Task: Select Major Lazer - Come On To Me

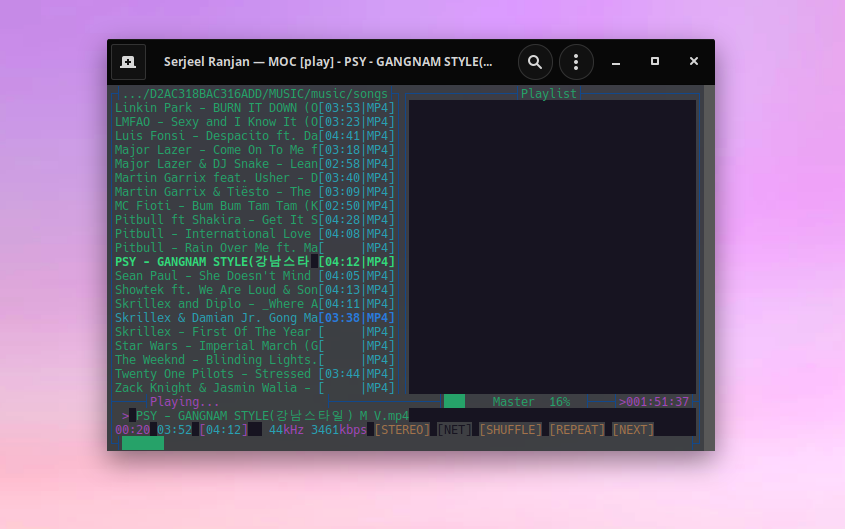Action: (254, 150)
